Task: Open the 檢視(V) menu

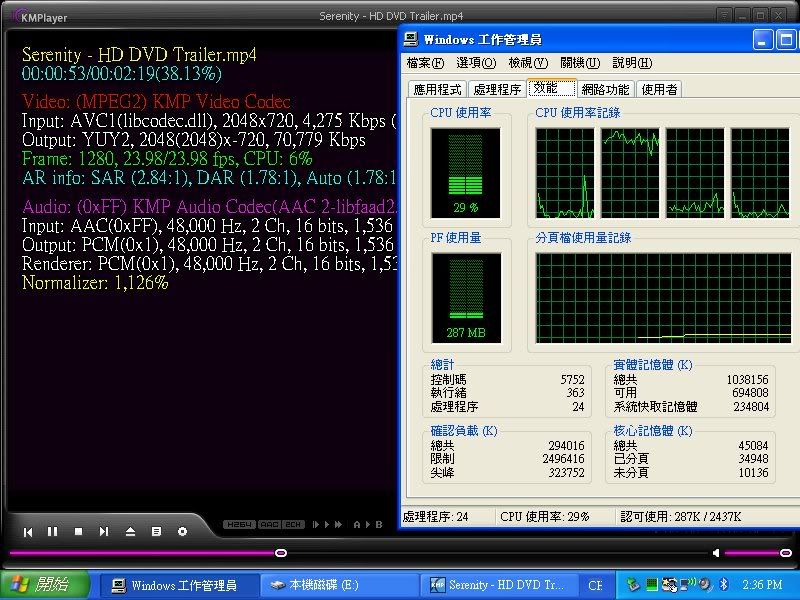Action: tap(528, 63)
